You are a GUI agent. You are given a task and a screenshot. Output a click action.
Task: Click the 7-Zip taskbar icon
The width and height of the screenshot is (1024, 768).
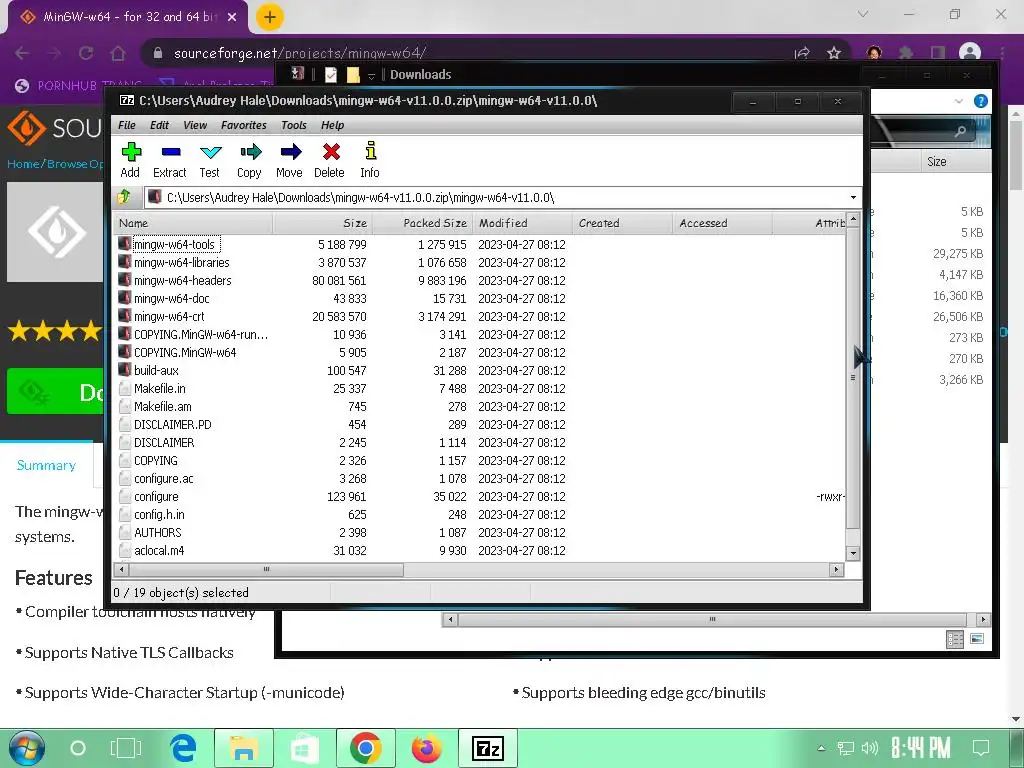pos(488,748)
